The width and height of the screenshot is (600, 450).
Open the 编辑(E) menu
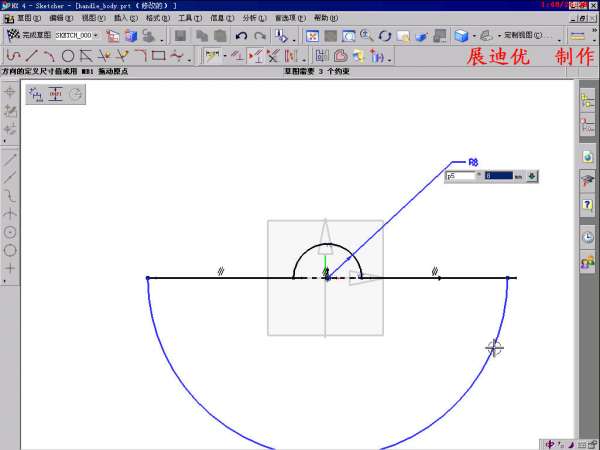point(61,18)
